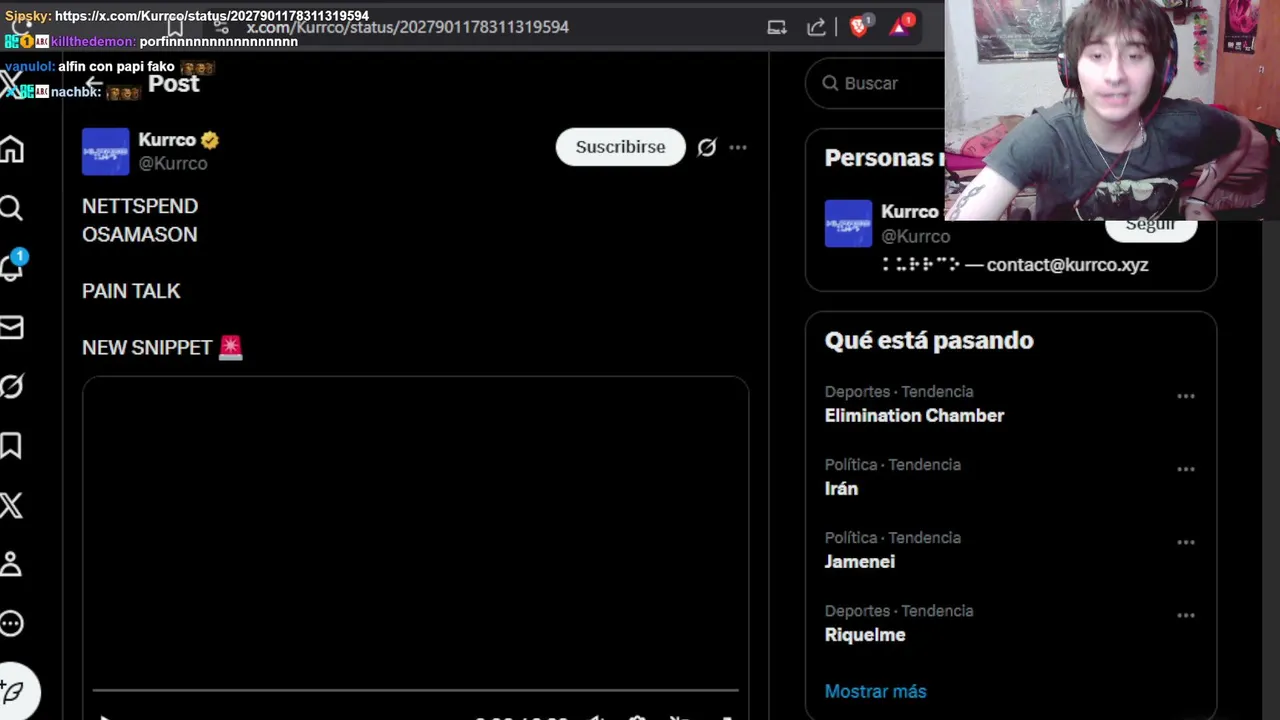Click the compose post feather button
The height and width of the screenshot is (720, 1280).
(x=14, y=691)
